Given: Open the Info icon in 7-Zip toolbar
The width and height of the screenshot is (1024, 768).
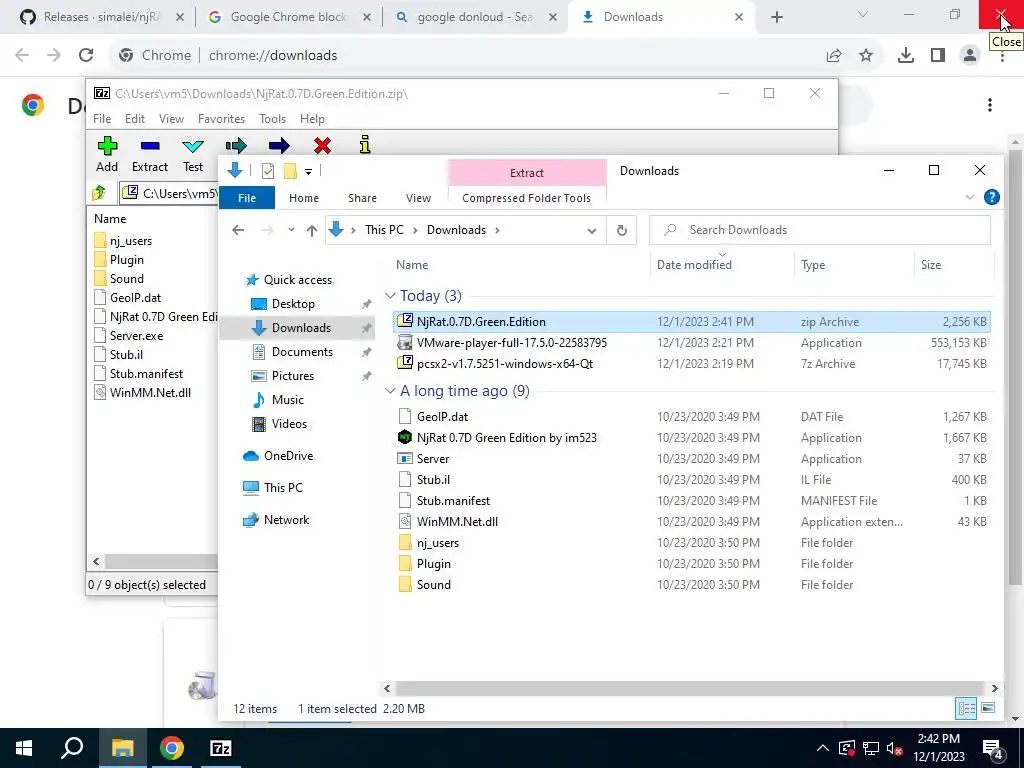Looking at the screenshot, I should pos(365,144).
